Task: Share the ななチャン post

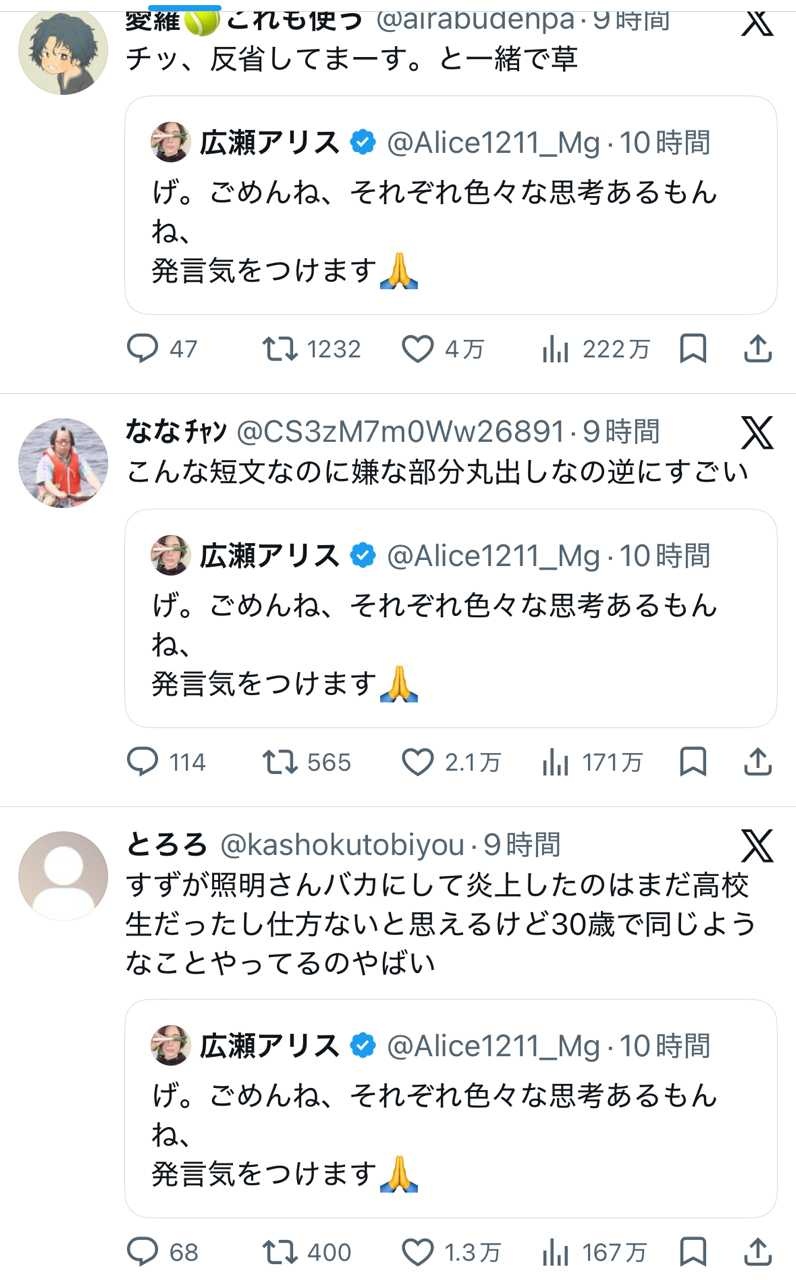Action: pos(759,763)
